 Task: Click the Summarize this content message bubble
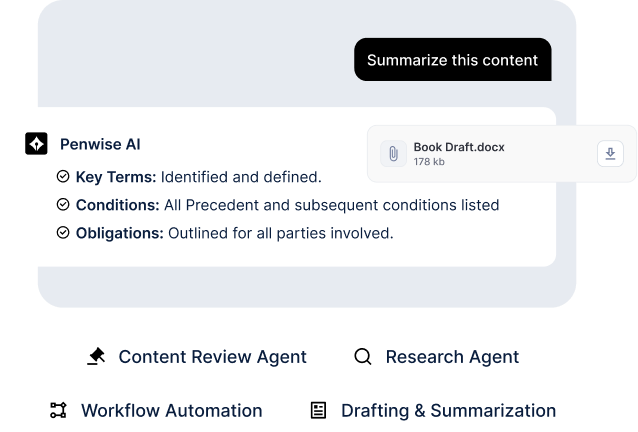tap(452, 60)
